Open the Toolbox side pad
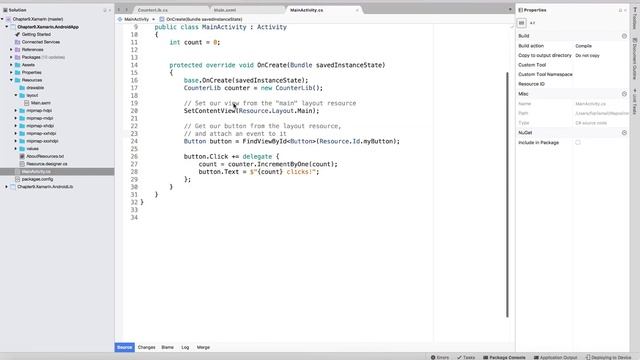Screen dimensions: 640x360 click(x=635, y=18)
